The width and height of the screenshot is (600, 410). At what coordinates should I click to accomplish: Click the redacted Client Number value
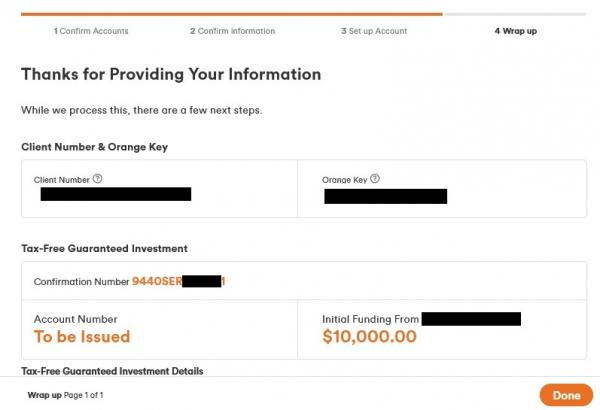115,194
